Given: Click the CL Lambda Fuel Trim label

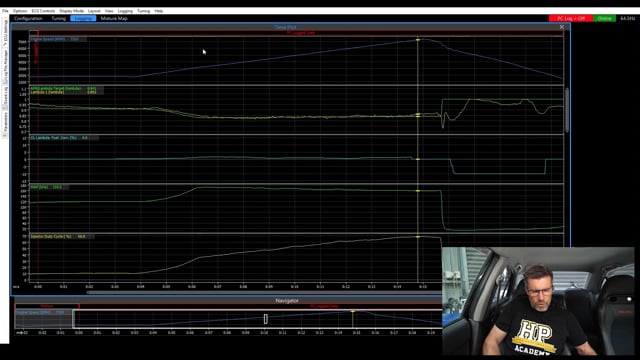Looking at the screenshot, I should [53, 138].
